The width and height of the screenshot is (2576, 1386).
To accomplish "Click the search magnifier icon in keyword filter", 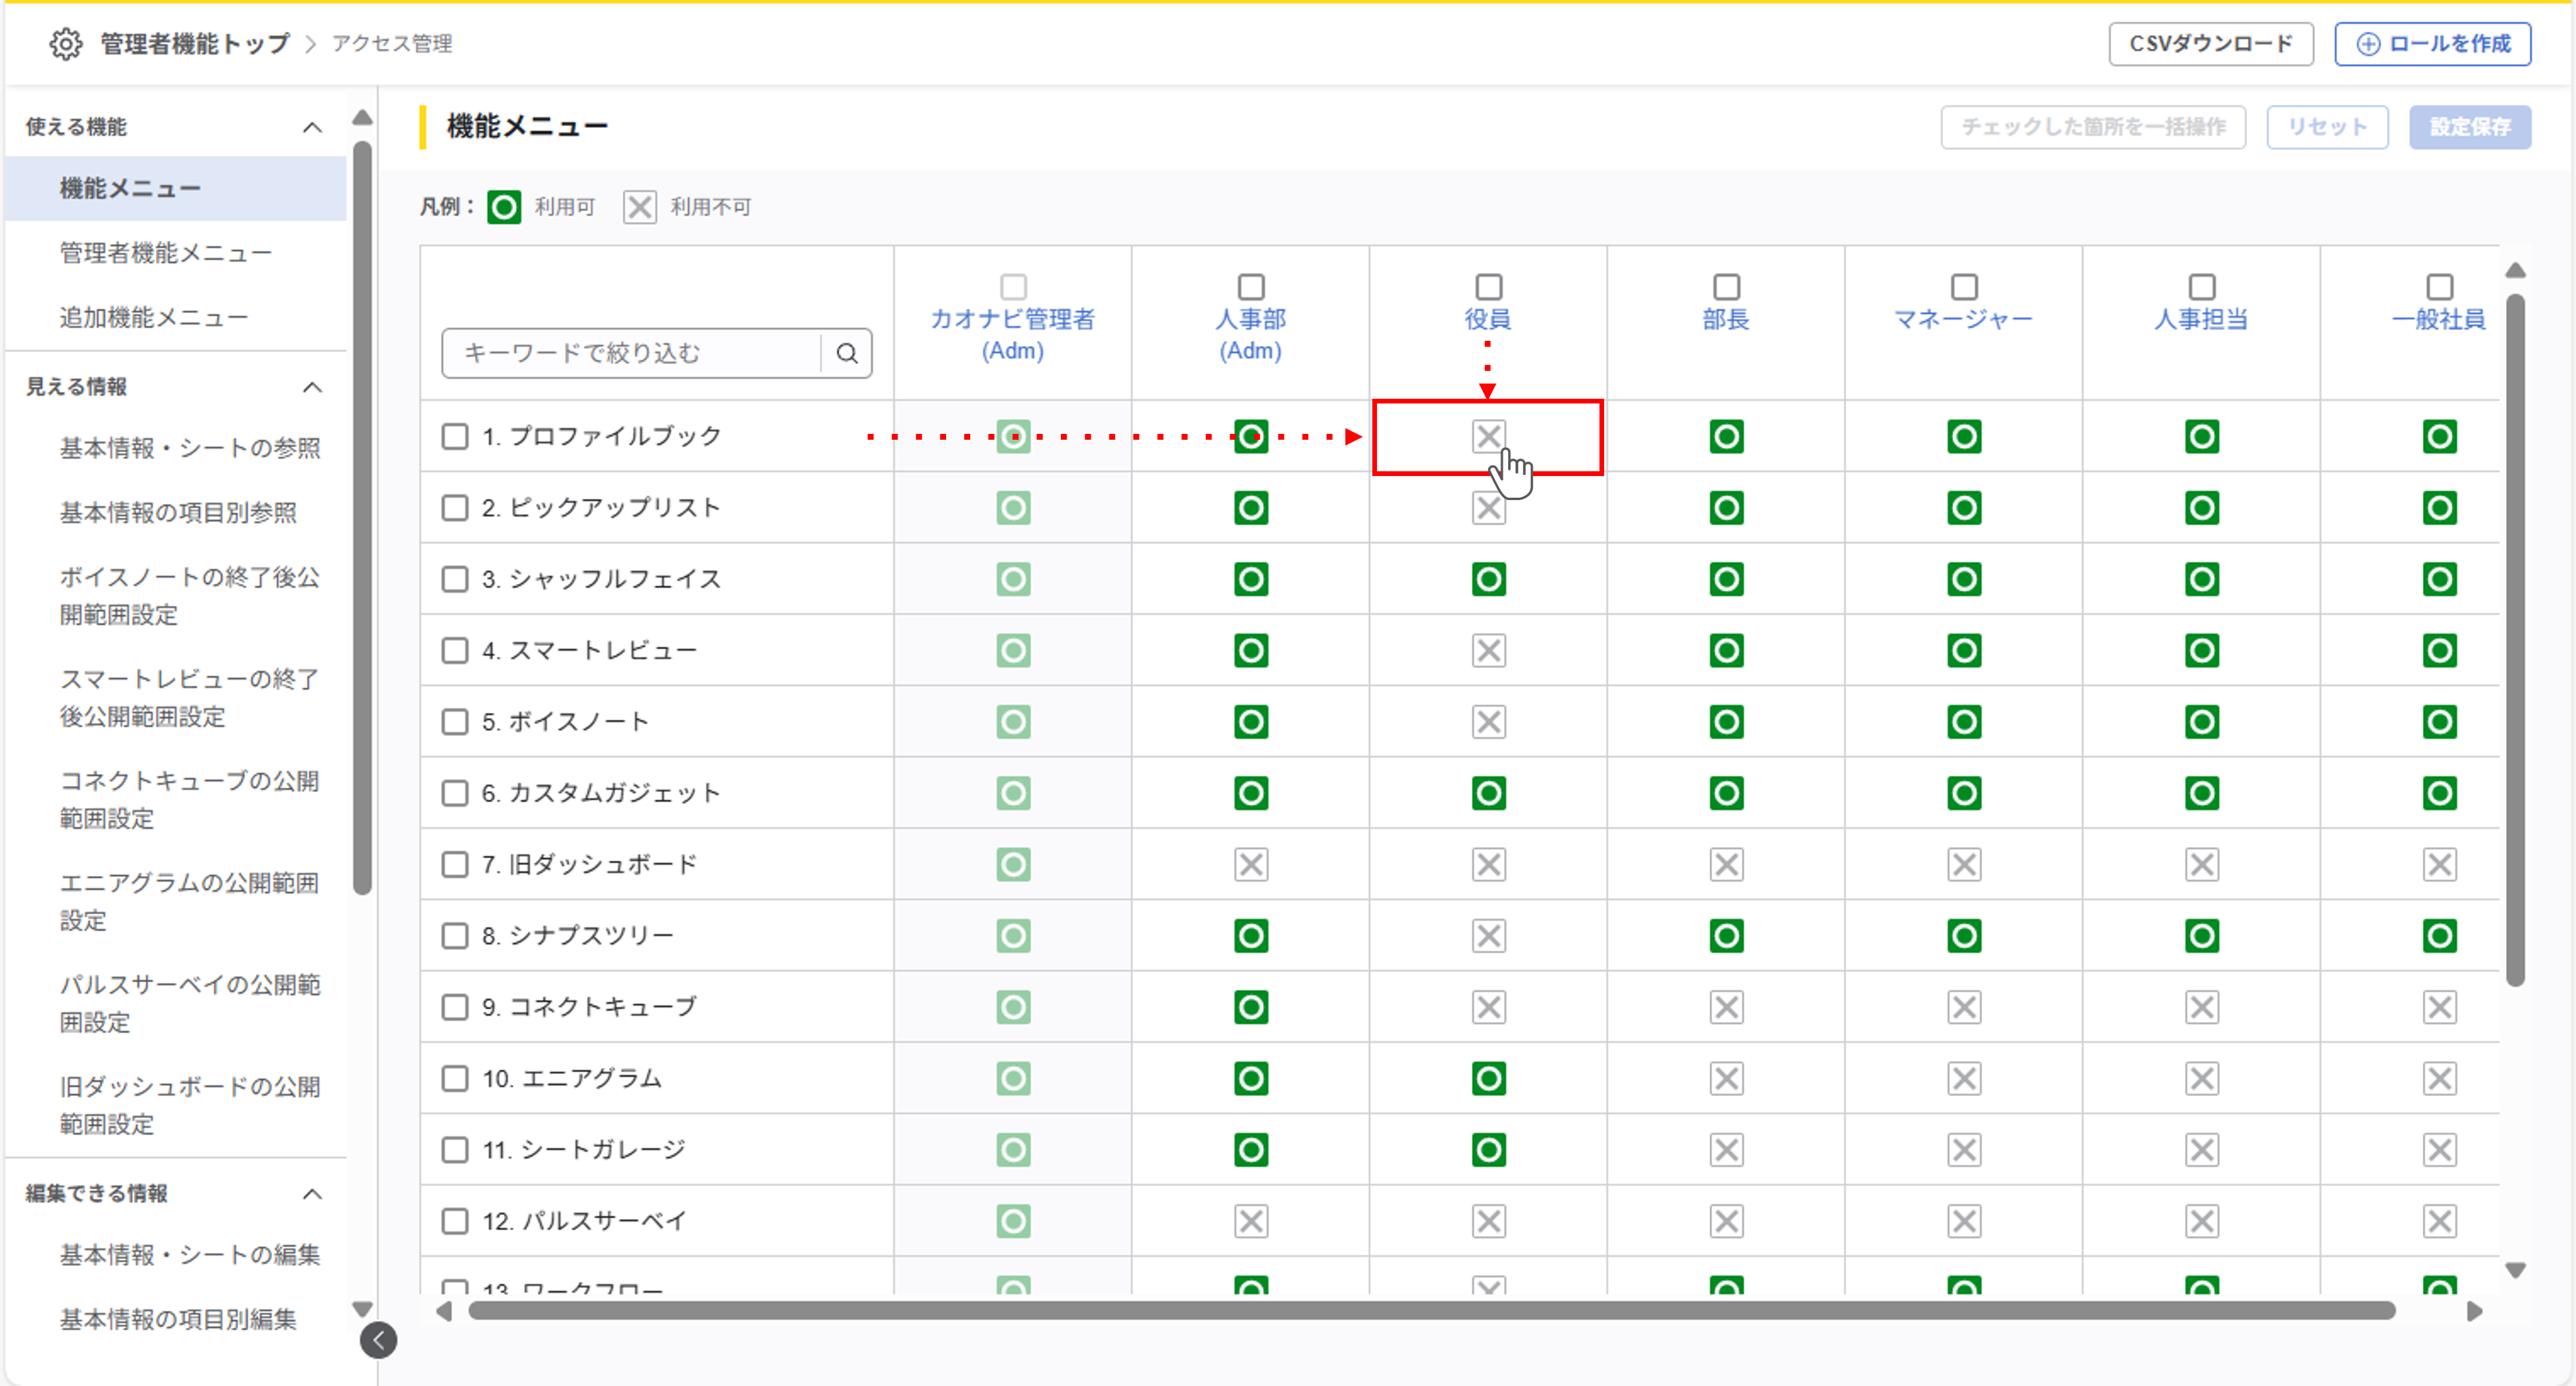I will click(x=847, y=353).
